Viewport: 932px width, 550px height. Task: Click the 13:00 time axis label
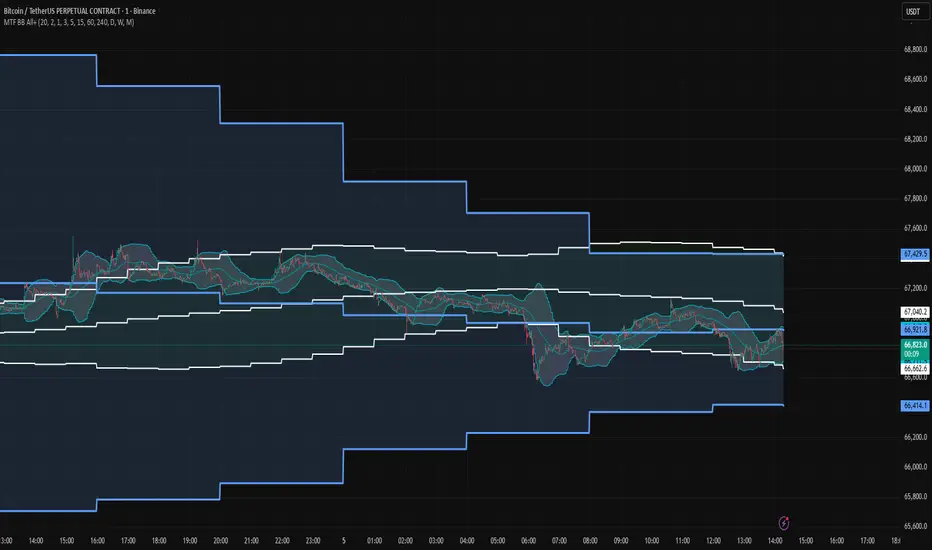[x=744, y=541]
